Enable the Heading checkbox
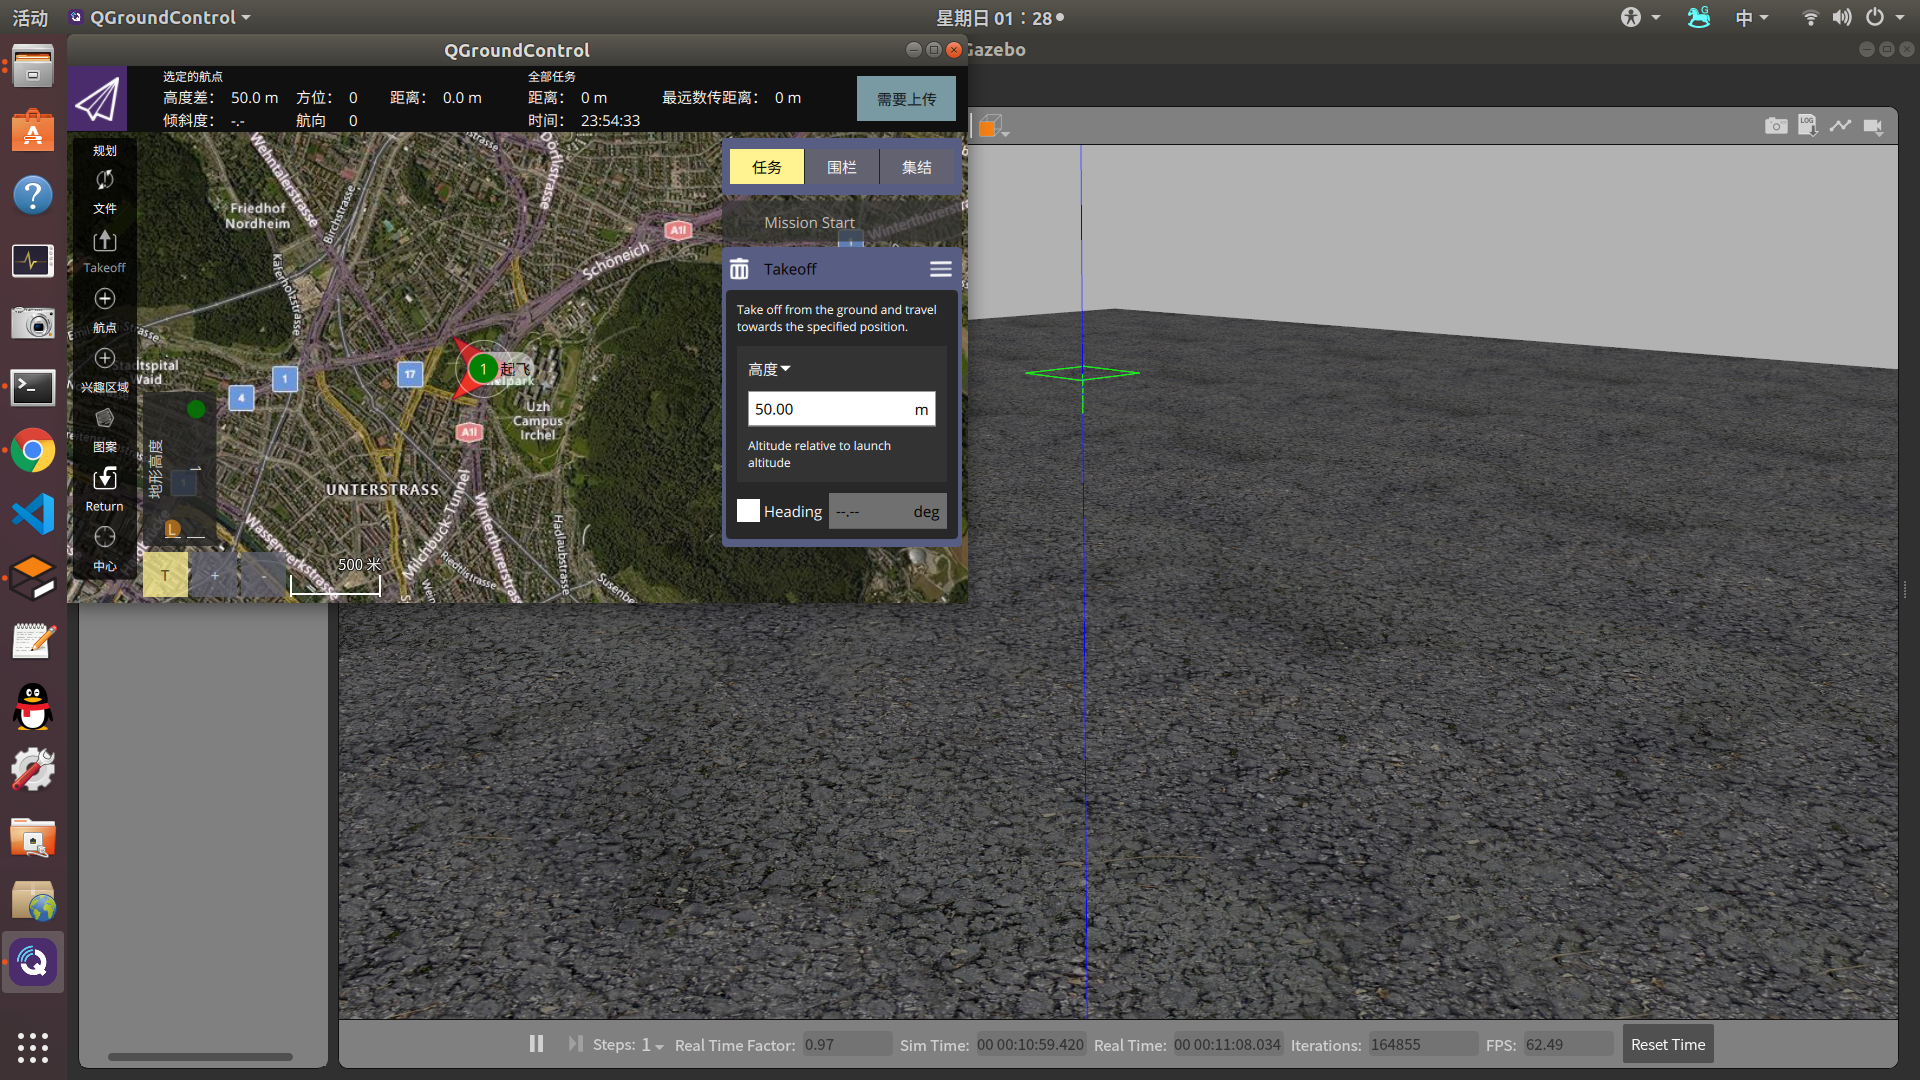1920x1080 pixels. click(748, 511)
